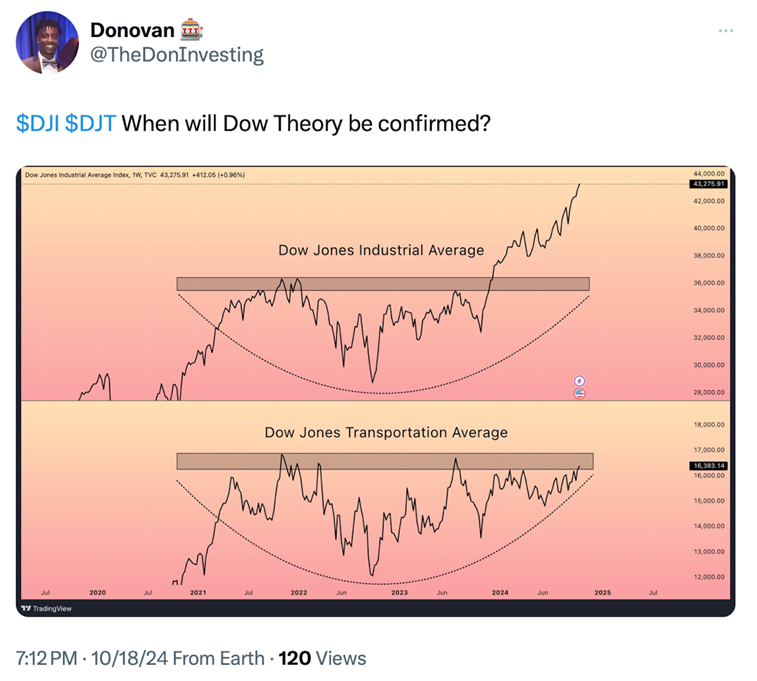
Task: Click the Dow Jones Industrial Average chart title
Action: pos(381,250)
